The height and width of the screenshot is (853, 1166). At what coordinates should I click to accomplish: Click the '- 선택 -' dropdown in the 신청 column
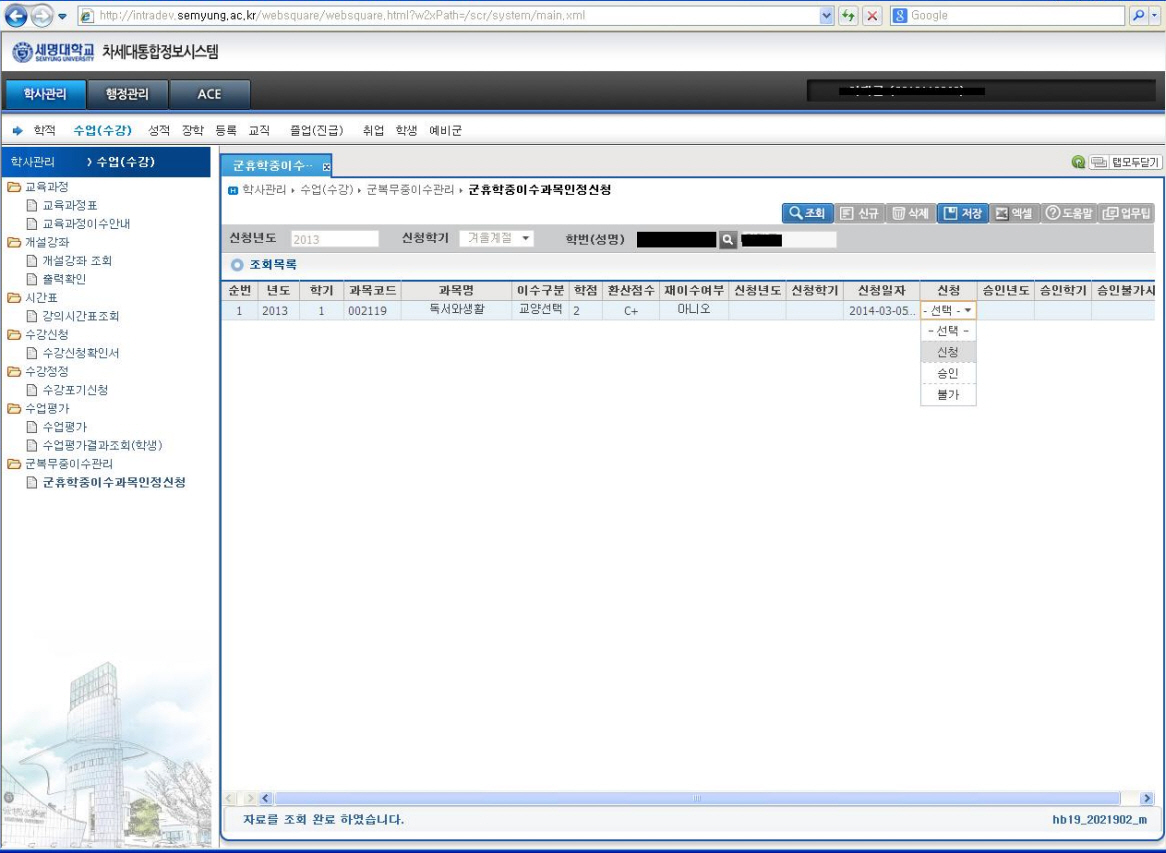[x=948, y=310]
